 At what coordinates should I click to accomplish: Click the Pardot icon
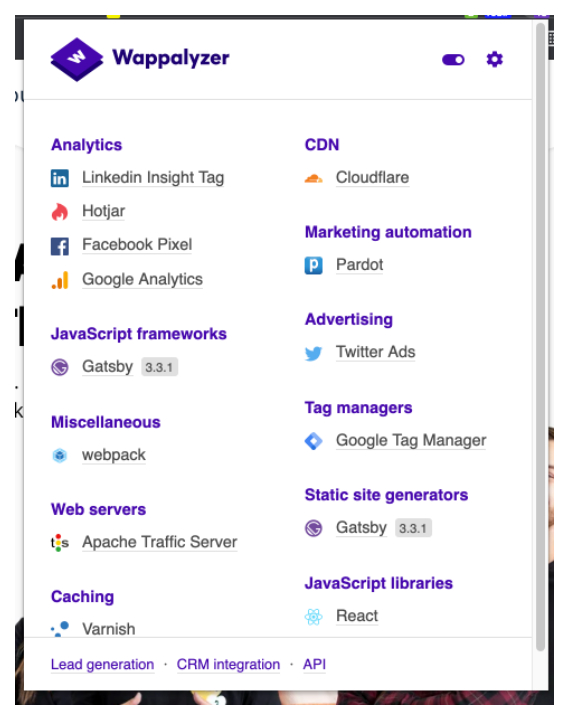click(x=313, y=265)
